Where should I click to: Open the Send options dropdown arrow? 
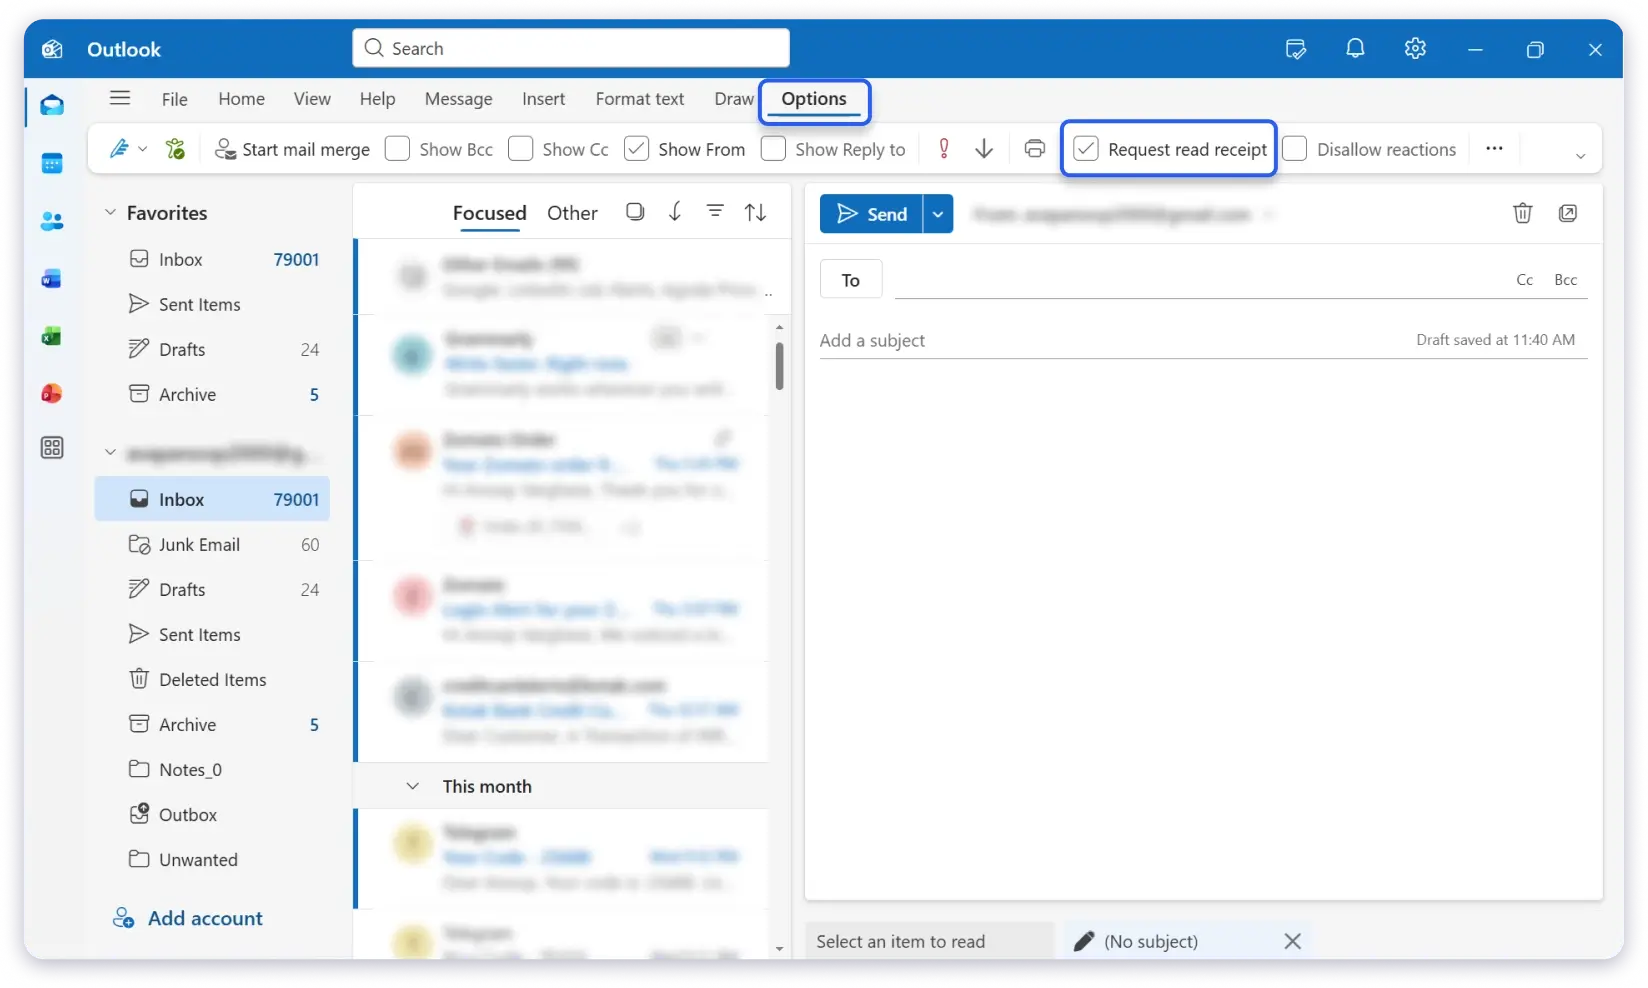click(938, 214)
